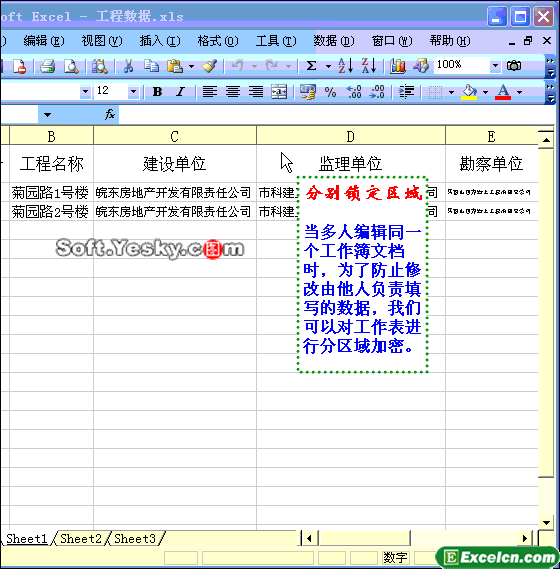This screenshot has height=569, width=560.
Task: Open the 100% zoom dropdown
Action: pos(495,66)
